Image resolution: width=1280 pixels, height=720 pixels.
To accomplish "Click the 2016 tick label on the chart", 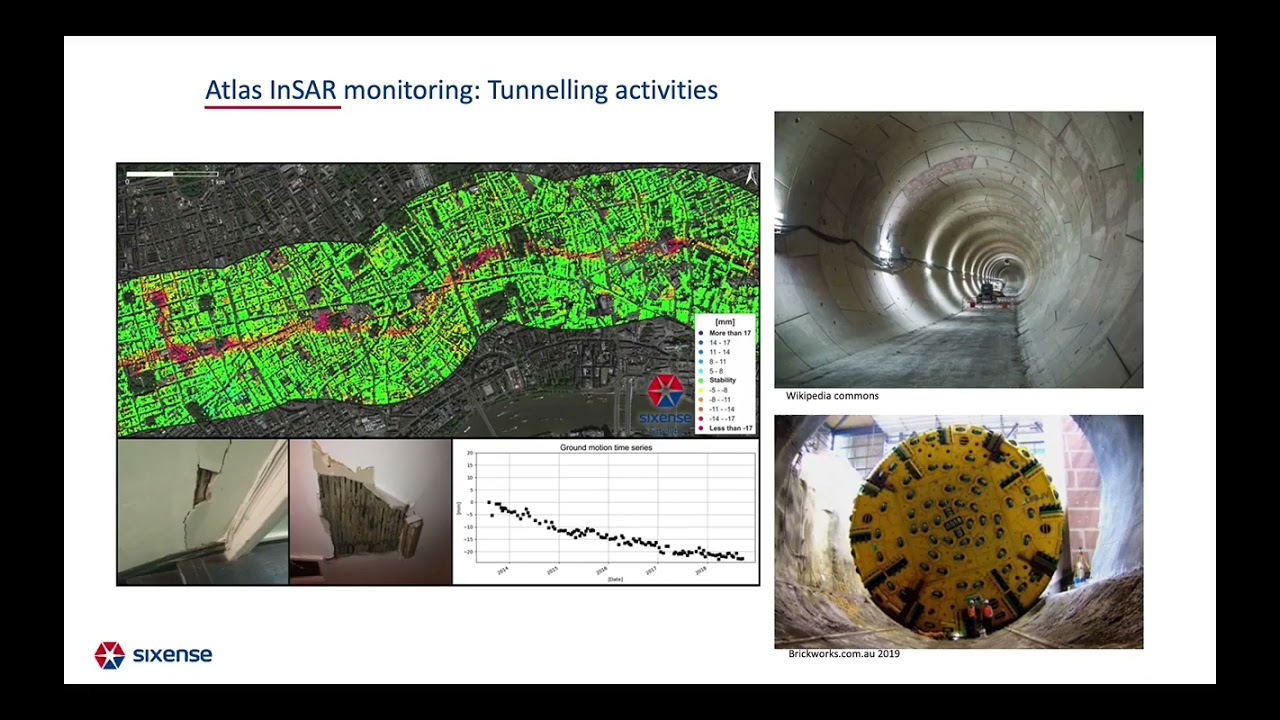I will tap(602, 570).
